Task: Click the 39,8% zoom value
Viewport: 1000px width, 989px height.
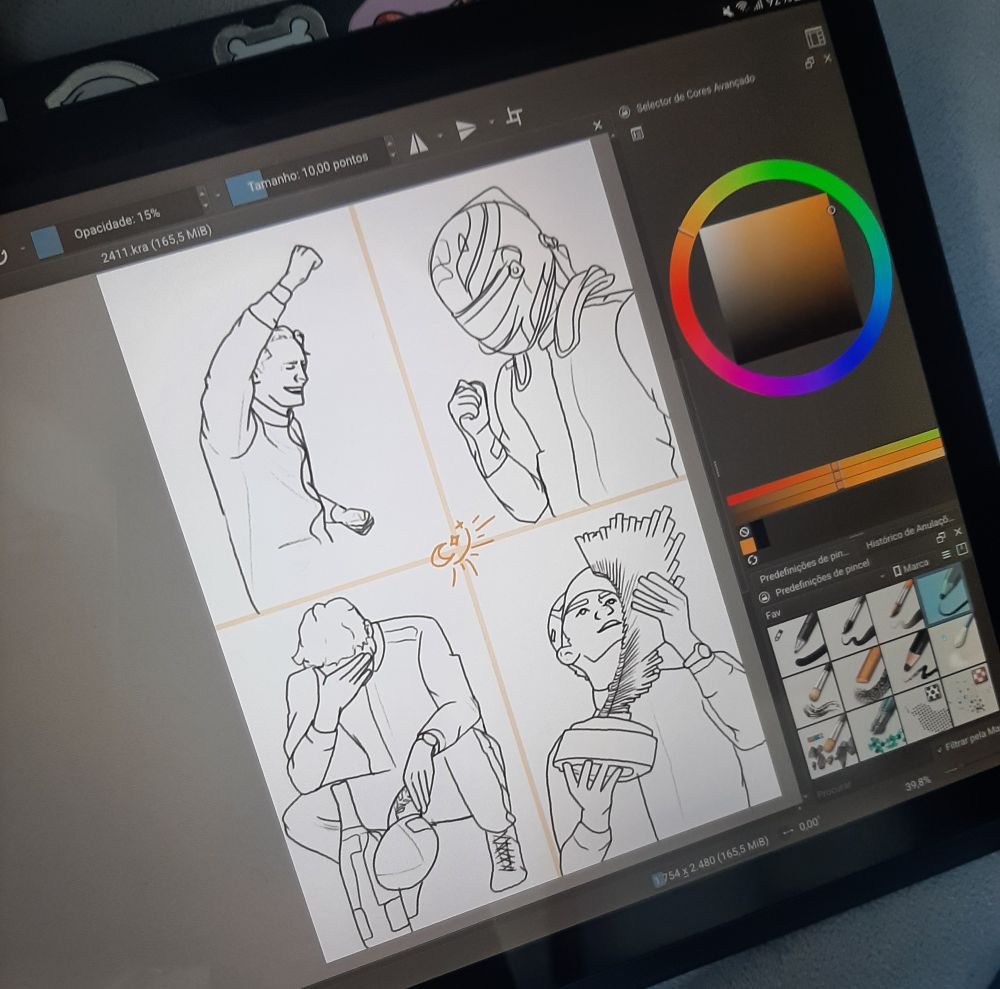Action: (x=918, y=782)
